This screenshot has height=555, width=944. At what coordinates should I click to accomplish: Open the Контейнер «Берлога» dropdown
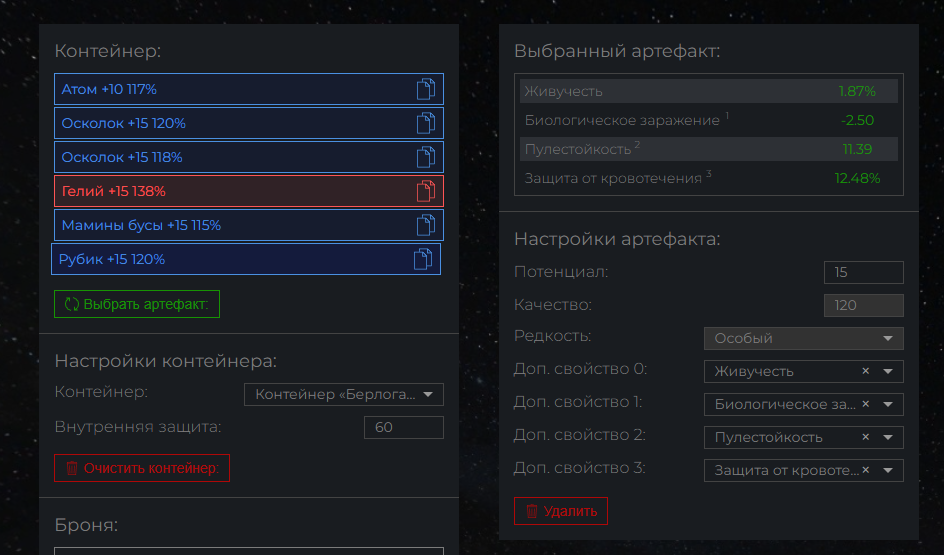tap(344, 394)
